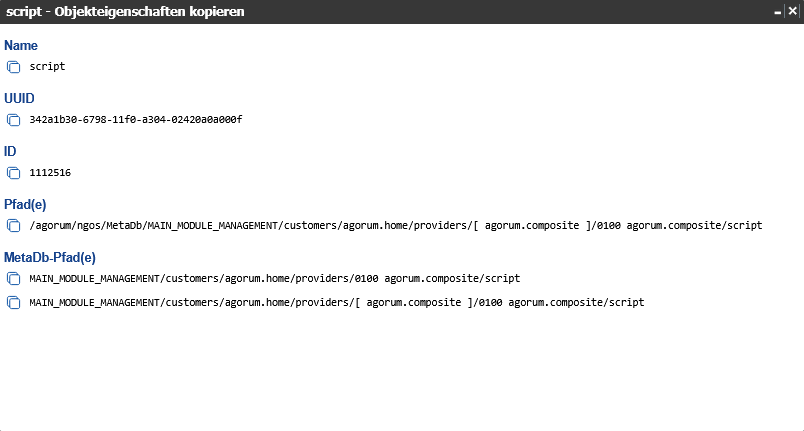Click copy icon for the /agorum/ngos path

[x=13, y=226]
